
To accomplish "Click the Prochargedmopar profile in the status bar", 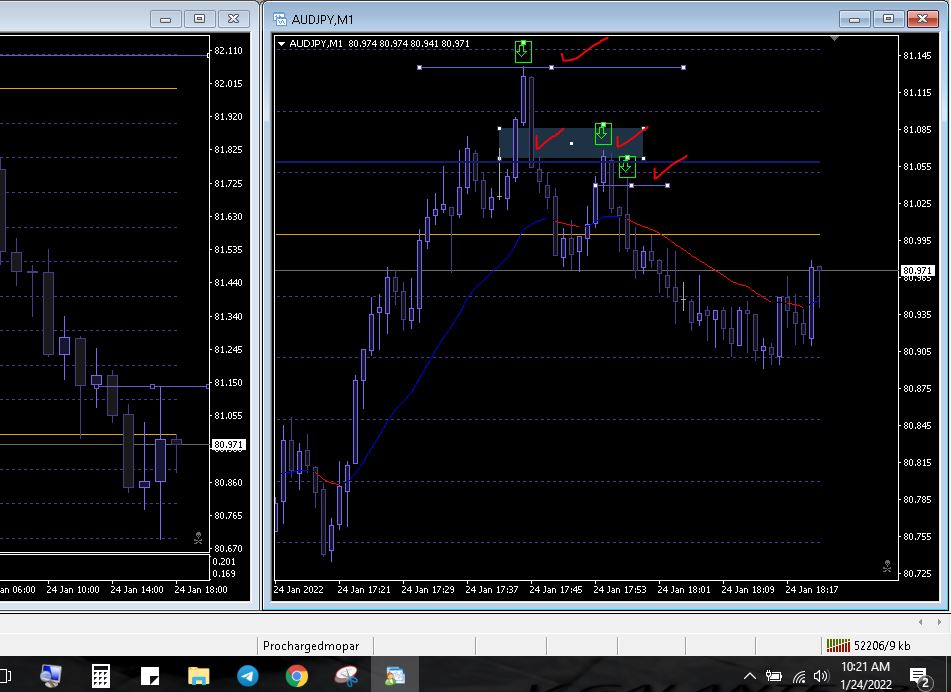I will [x=310, y=646].
